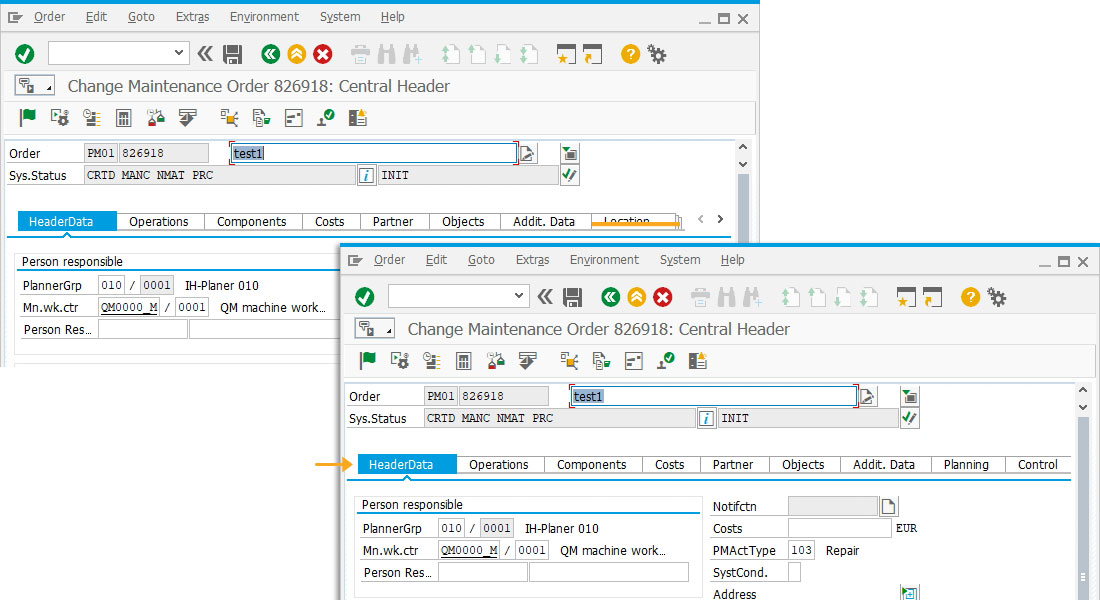Click the Print icon in the front window

[700, 297]
